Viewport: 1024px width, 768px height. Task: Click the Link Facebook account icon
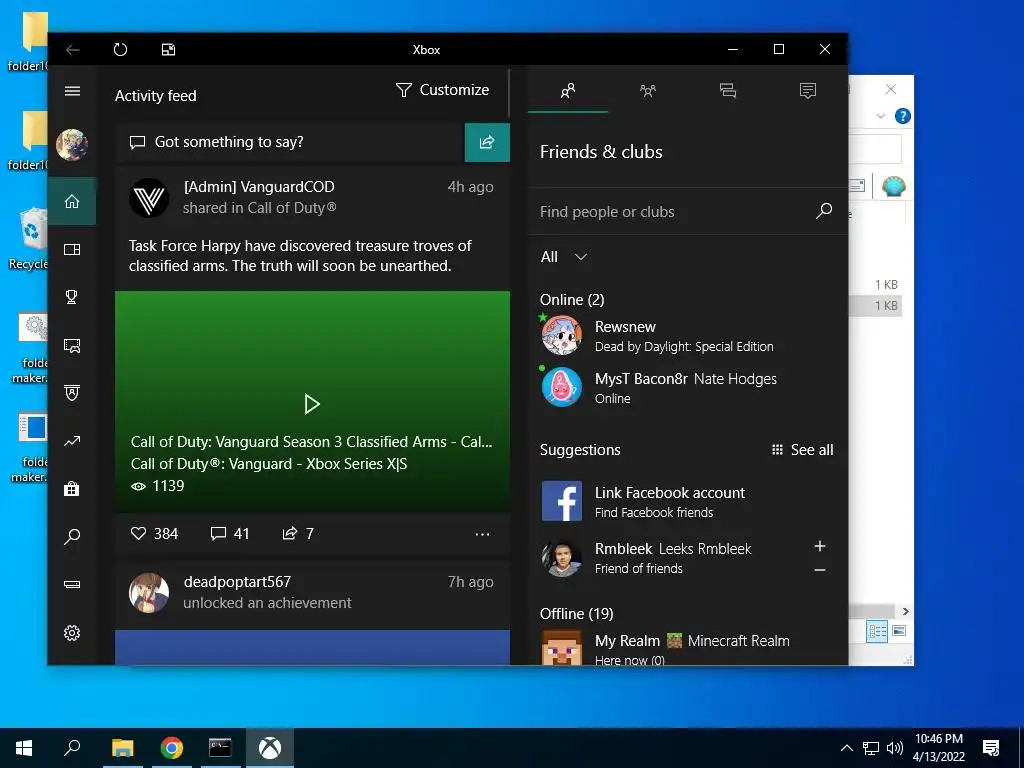[562, 502]
